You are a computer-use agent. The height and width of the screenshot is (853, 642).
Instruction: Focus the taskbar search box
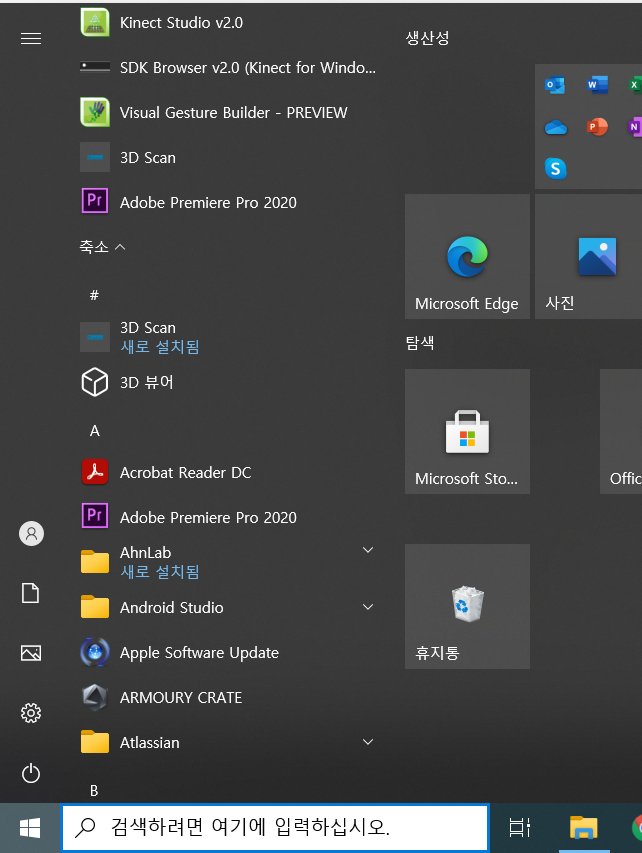coord(275,827)
